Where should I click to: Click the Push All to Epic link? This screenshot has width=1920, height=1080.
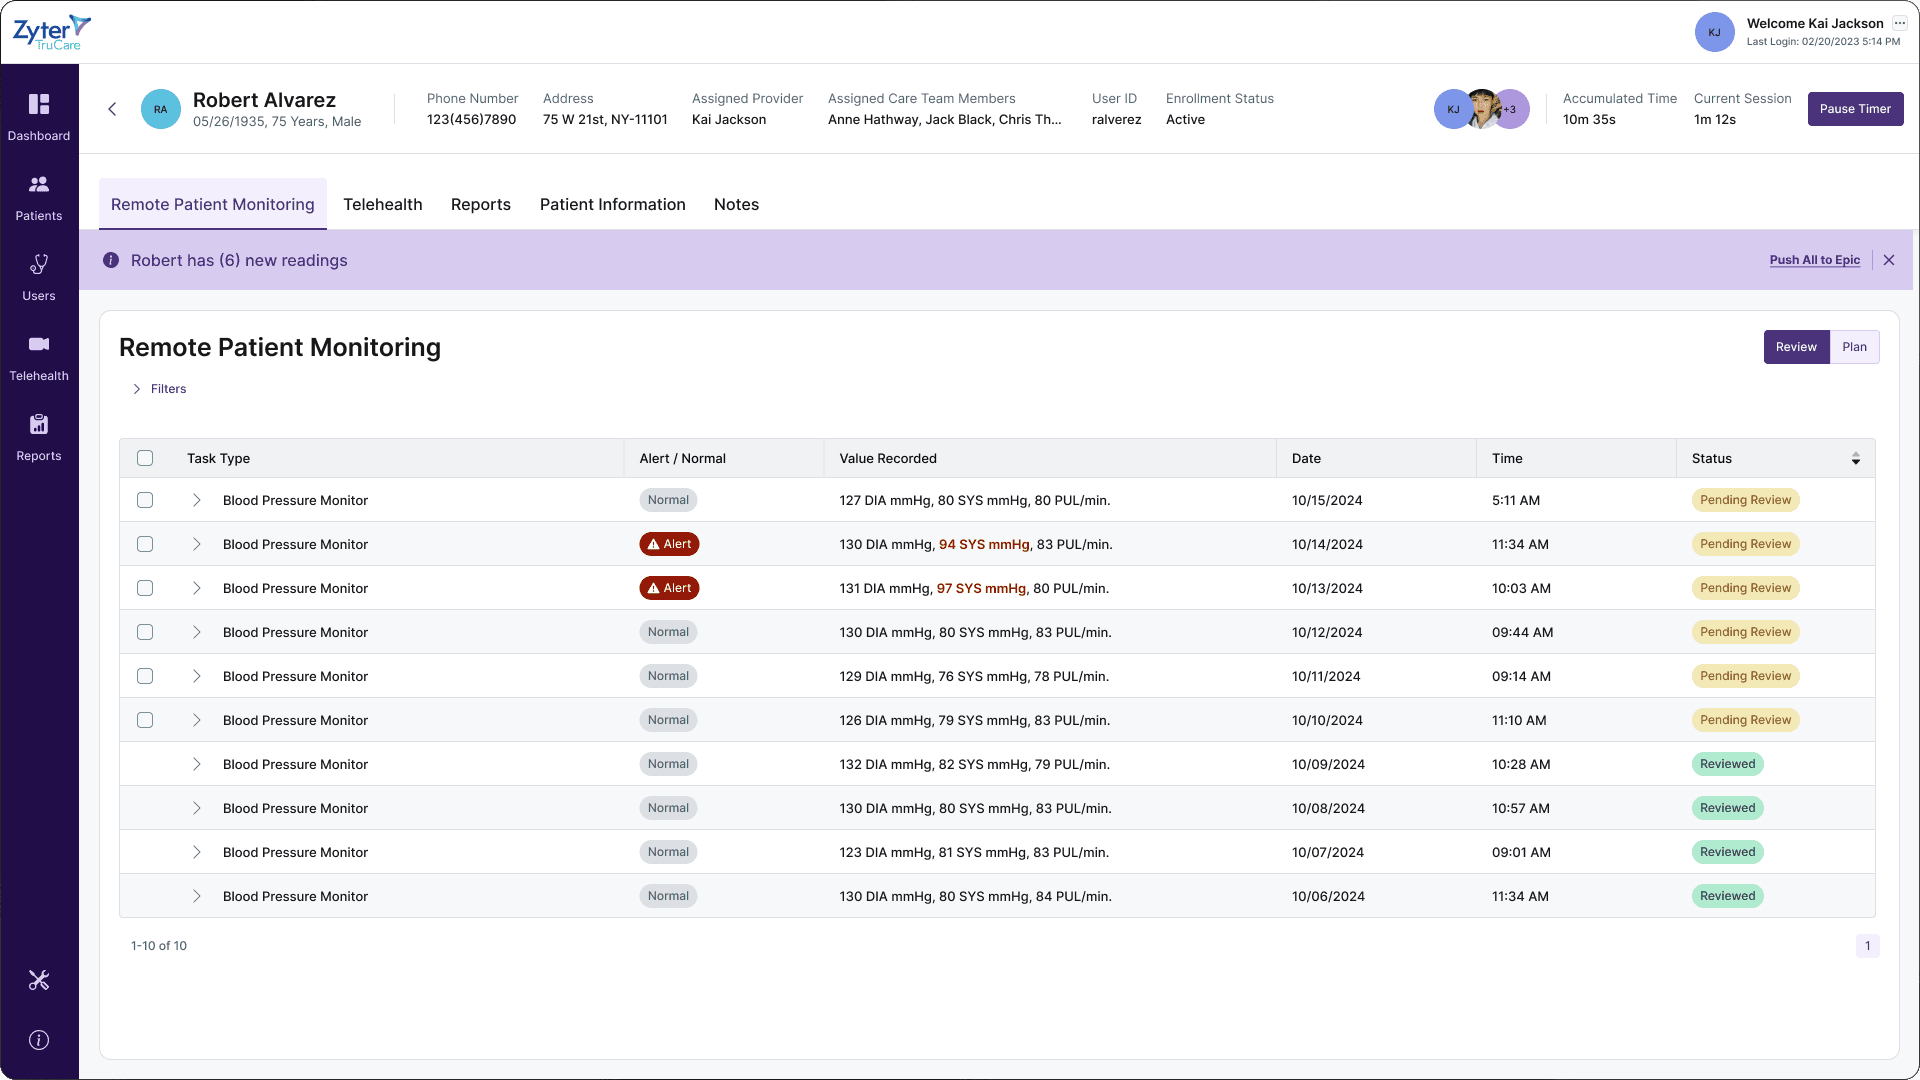coord(1815,260)
